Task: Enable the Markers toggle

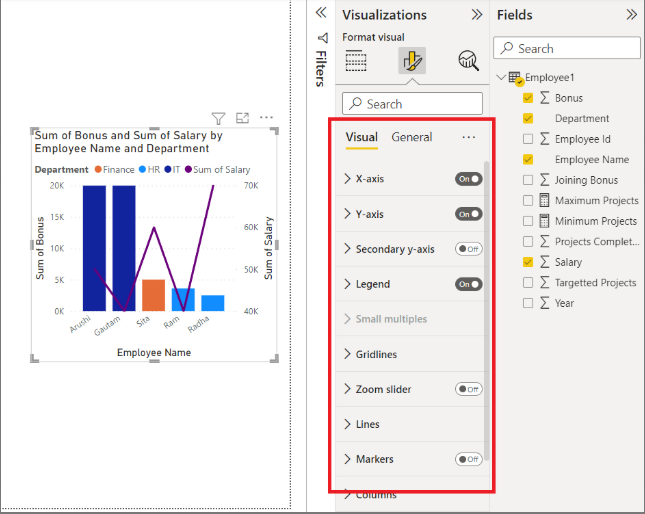Action: click(x=469, y=459)
